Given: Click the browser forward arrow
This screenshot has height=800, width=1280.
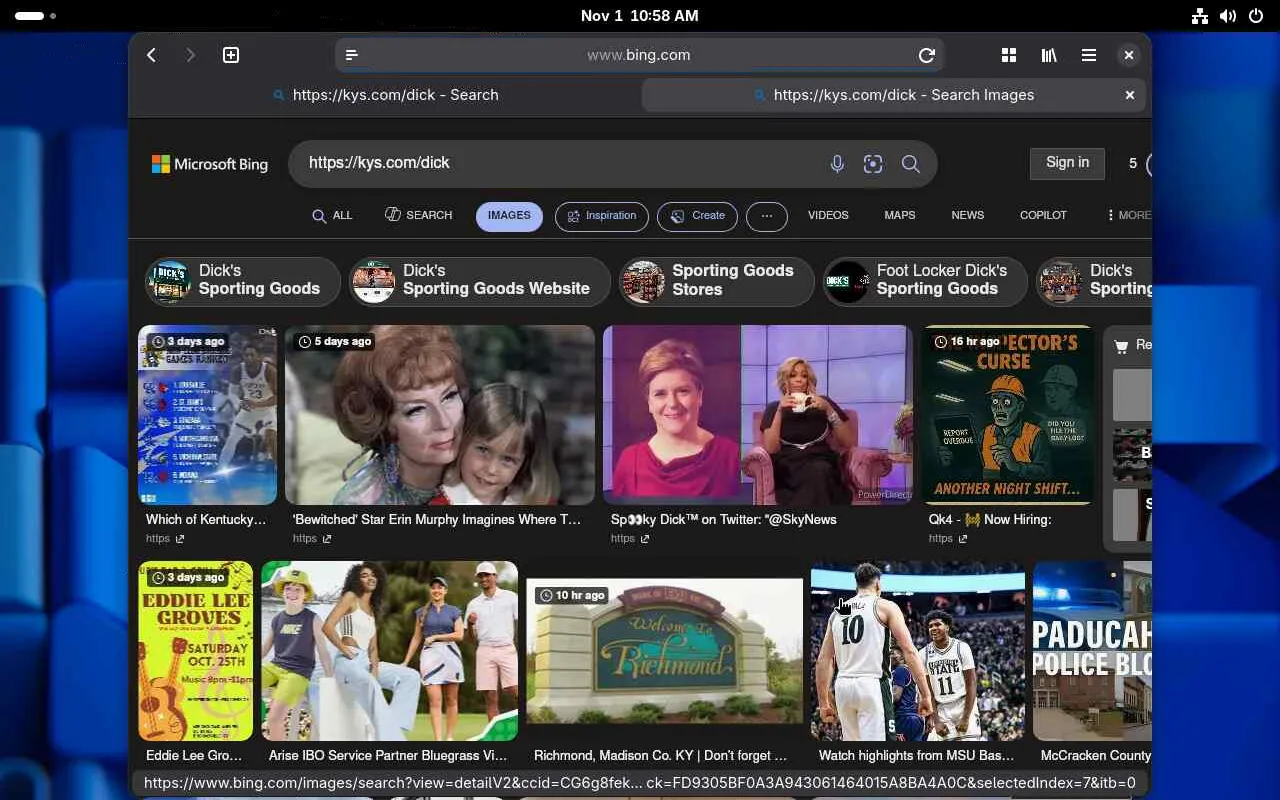Looking at the screenshot, I should (191, 55).
